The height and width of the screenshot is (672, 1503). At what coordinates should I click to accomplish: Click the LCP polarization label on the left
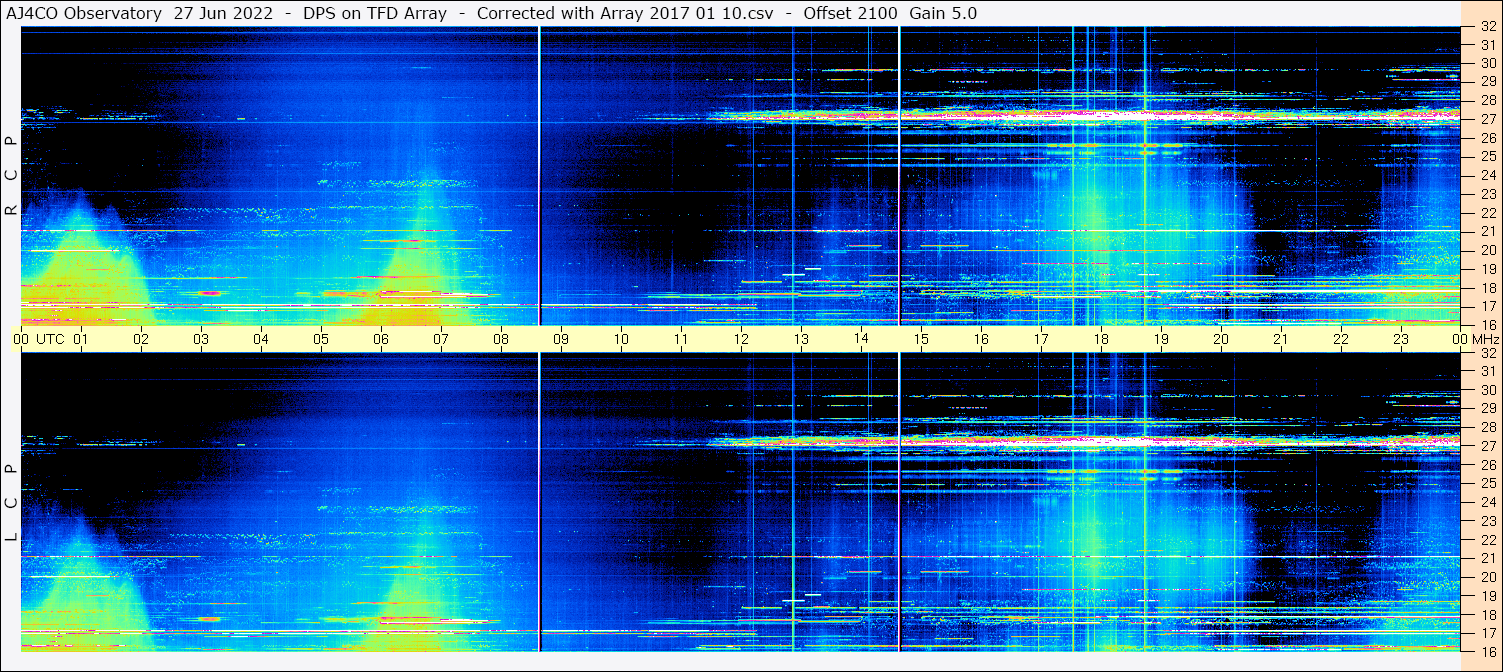(11, 502)
